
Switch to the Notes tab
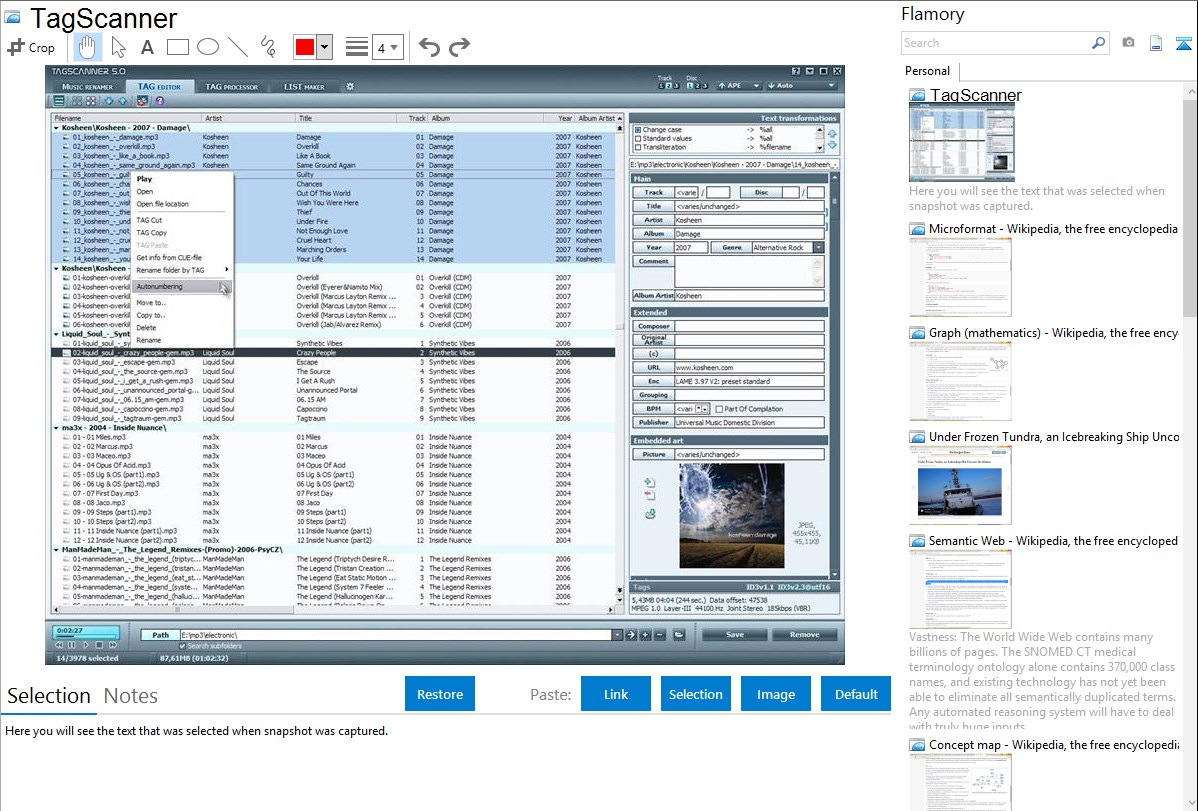(131, 696)
